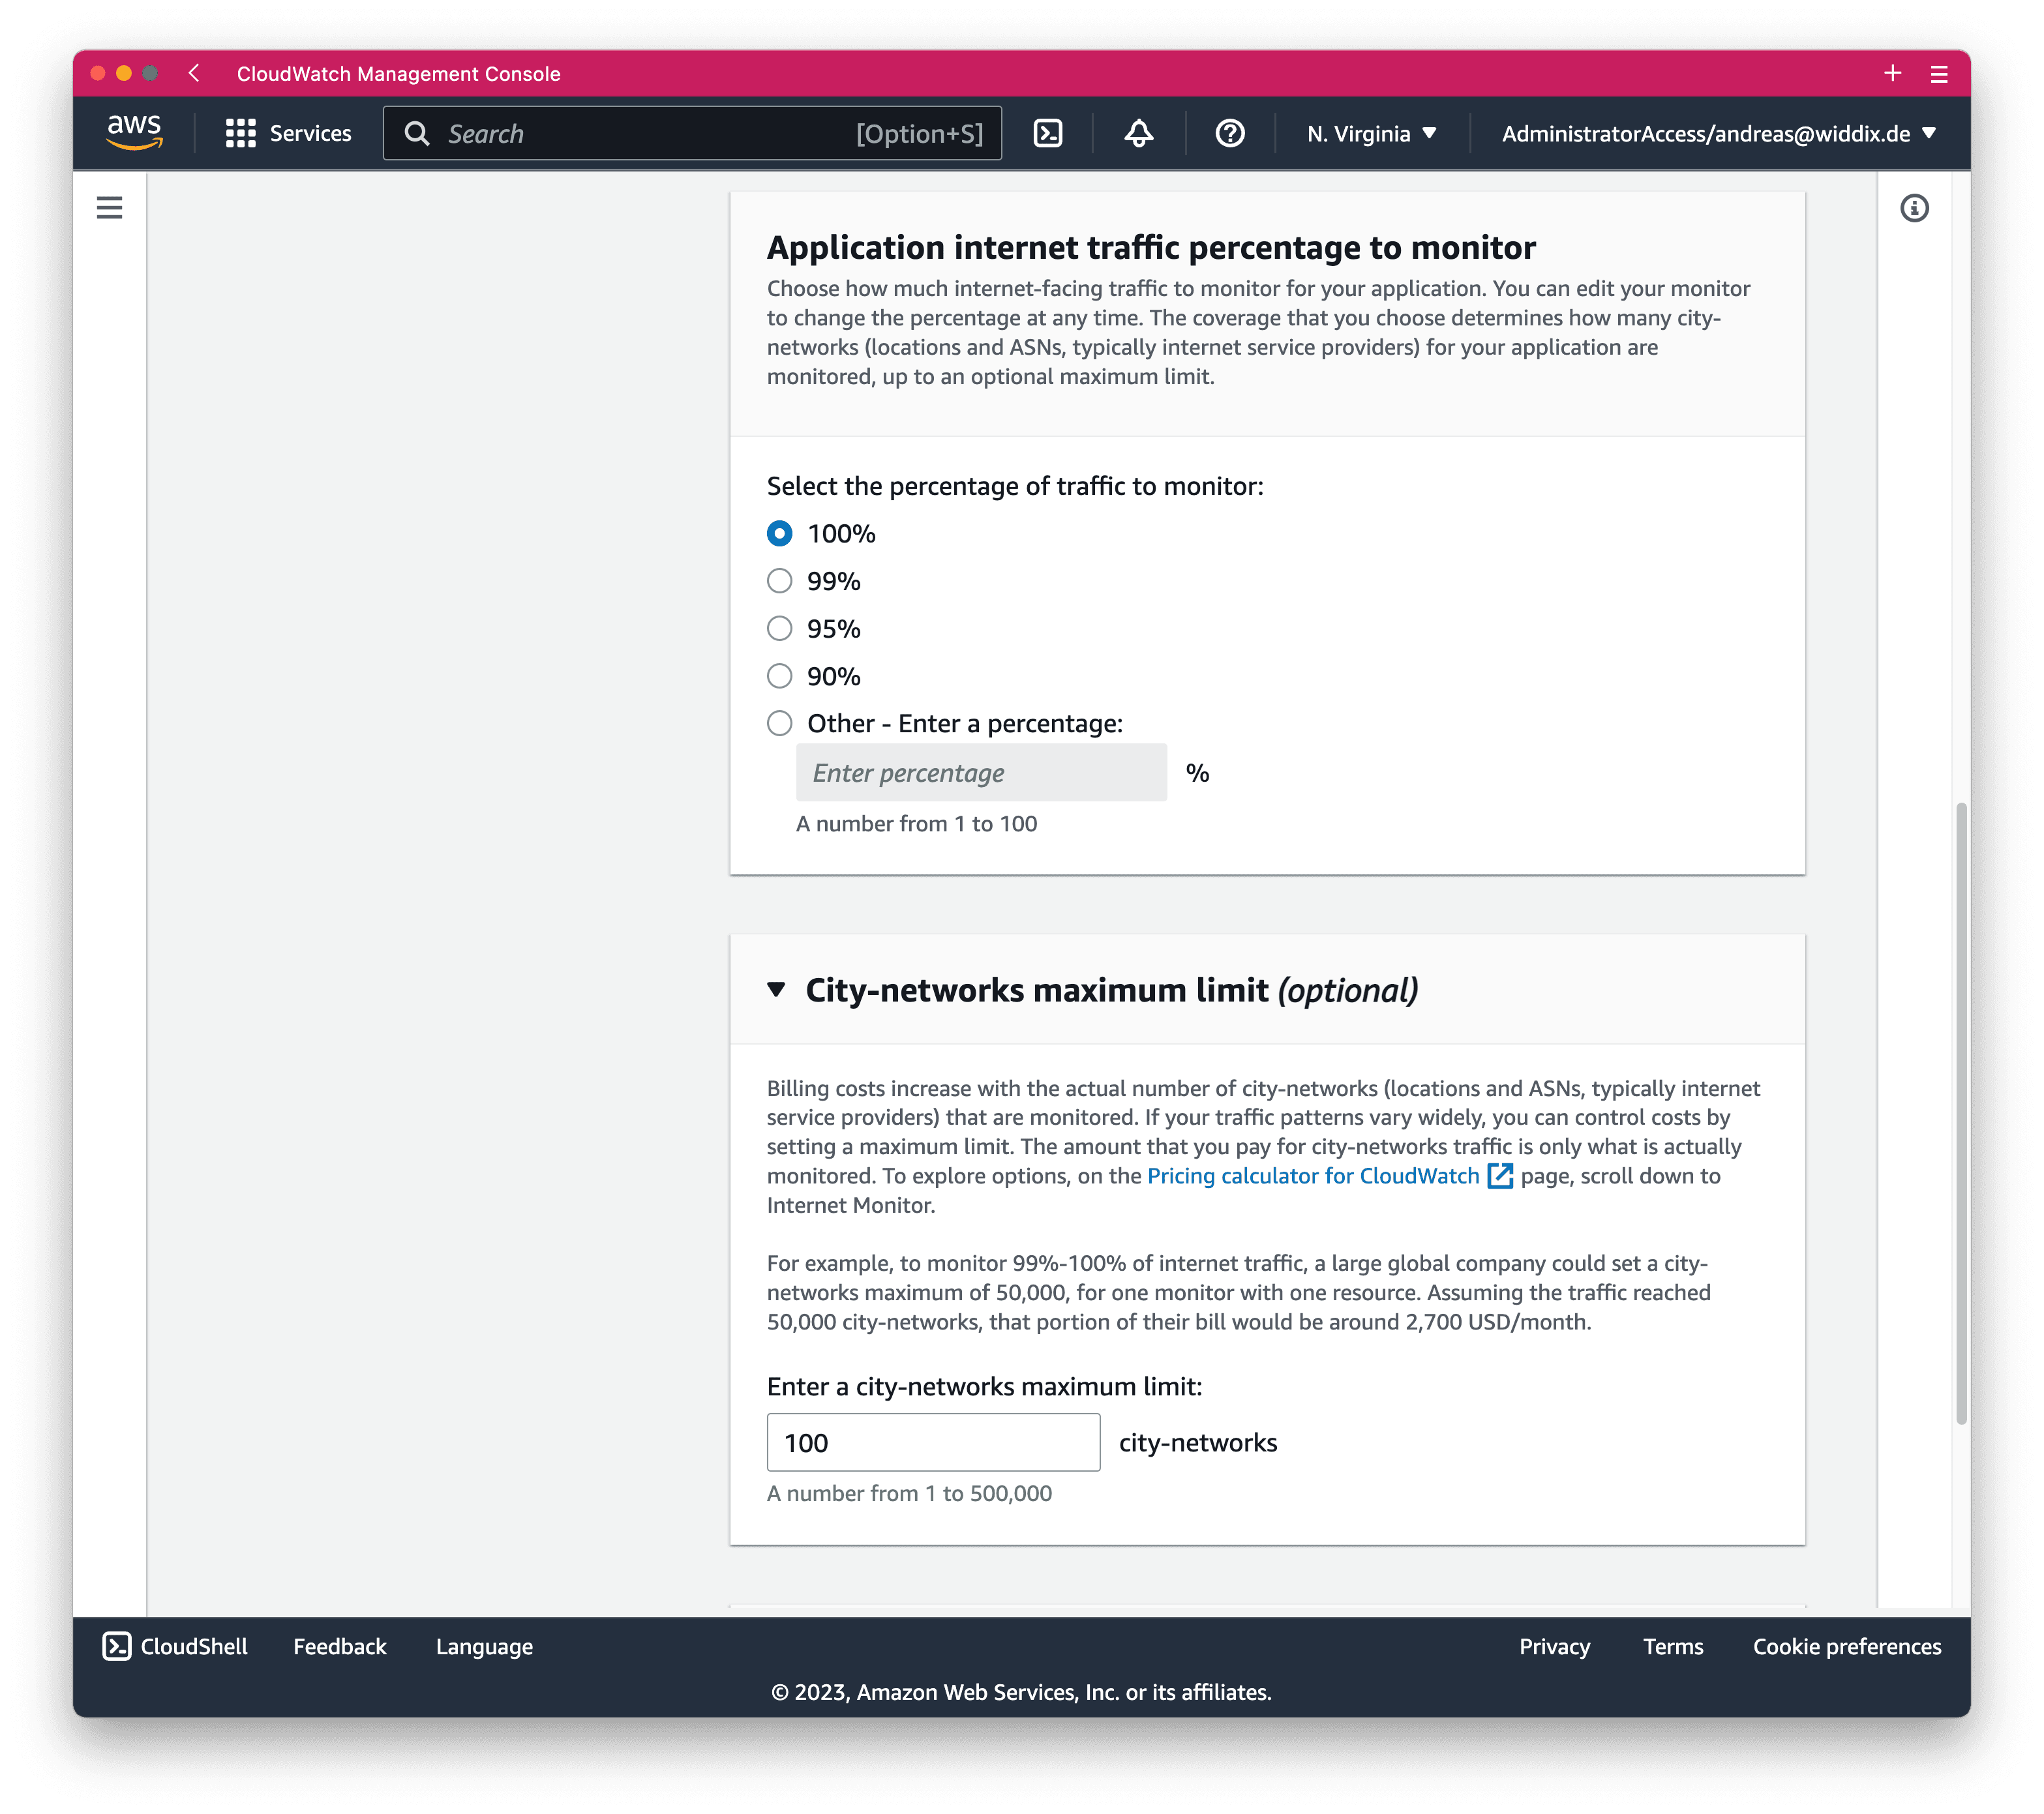Open the Services grid menu
Image resolution: width=2044 pixels, height=1814 pixels.
(x=288, y=133)
